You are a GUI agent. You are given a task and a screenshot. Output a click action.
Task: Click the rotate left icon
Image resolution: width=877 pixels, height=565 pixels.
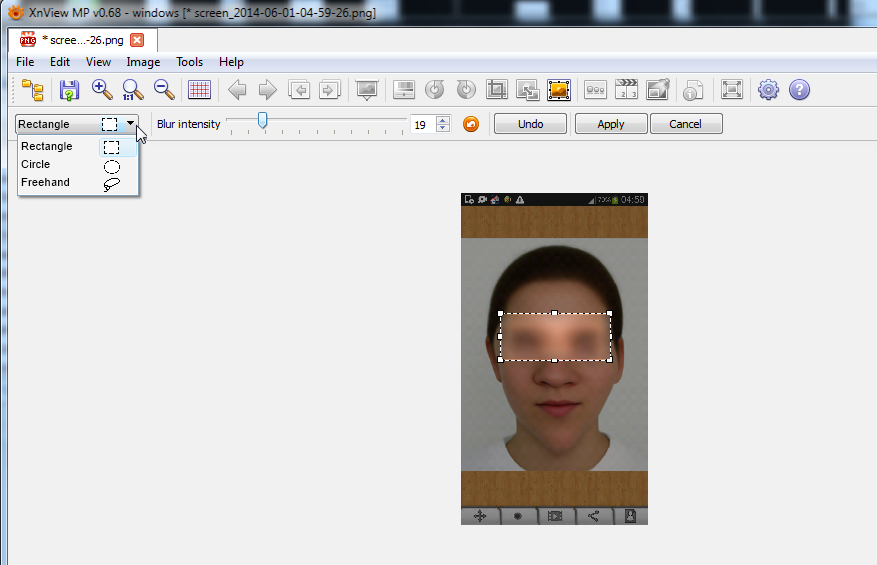pyautogui.click(x=434, y=90)
